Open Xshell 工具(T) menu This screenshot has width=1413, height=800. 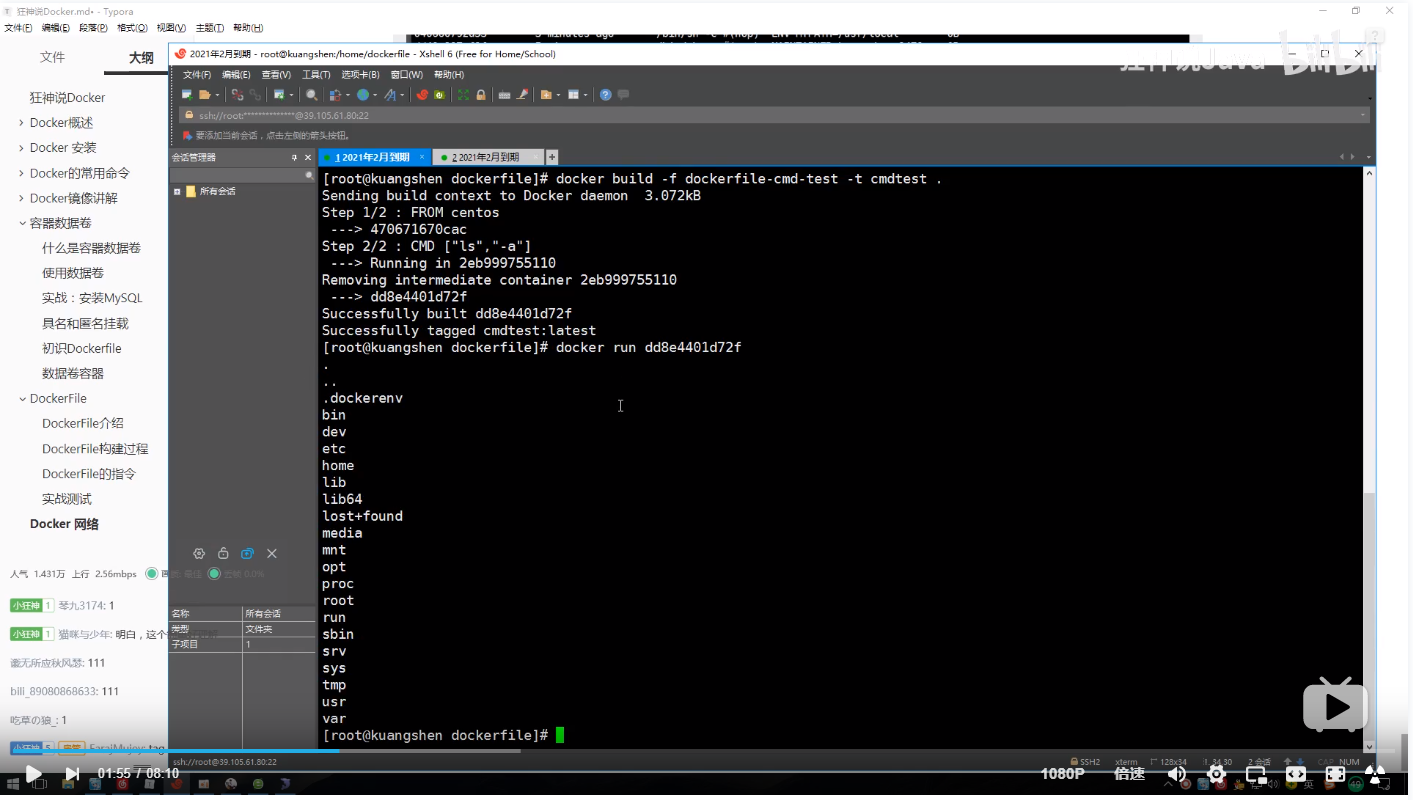[x=316, y=75]
